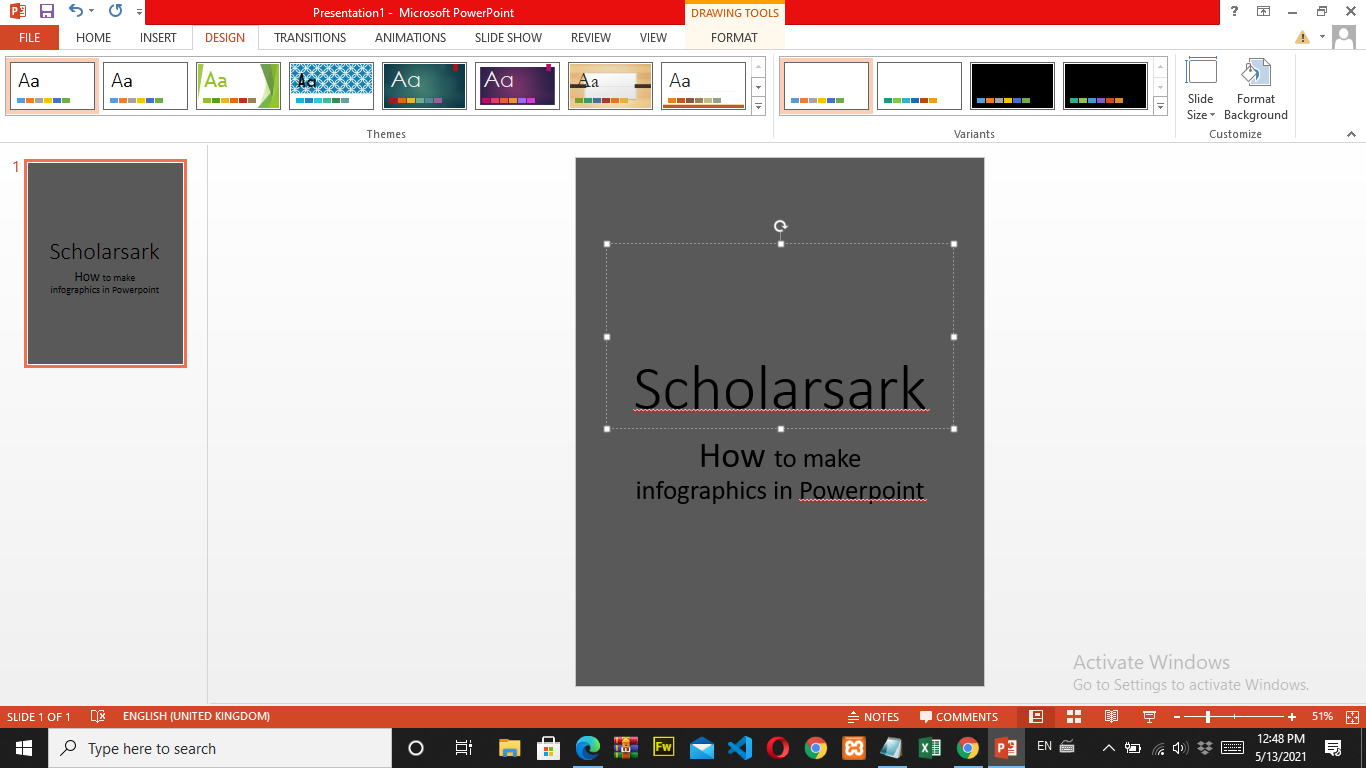The width and height of the screenshot is (1366, 768).
Task: Collapse the ribbon with the chevron
Action: [1351, 134]
